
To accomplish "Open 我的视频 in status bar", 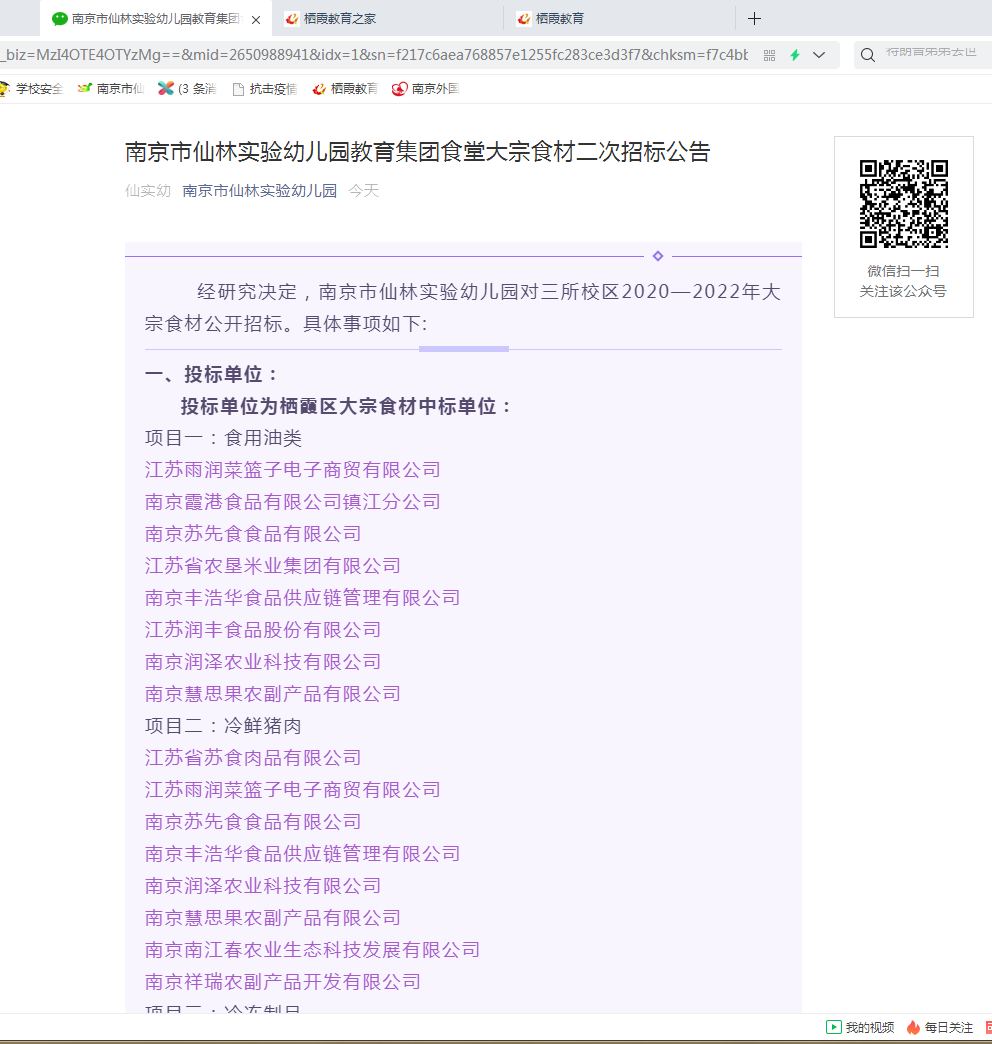I will [860, 1027].
